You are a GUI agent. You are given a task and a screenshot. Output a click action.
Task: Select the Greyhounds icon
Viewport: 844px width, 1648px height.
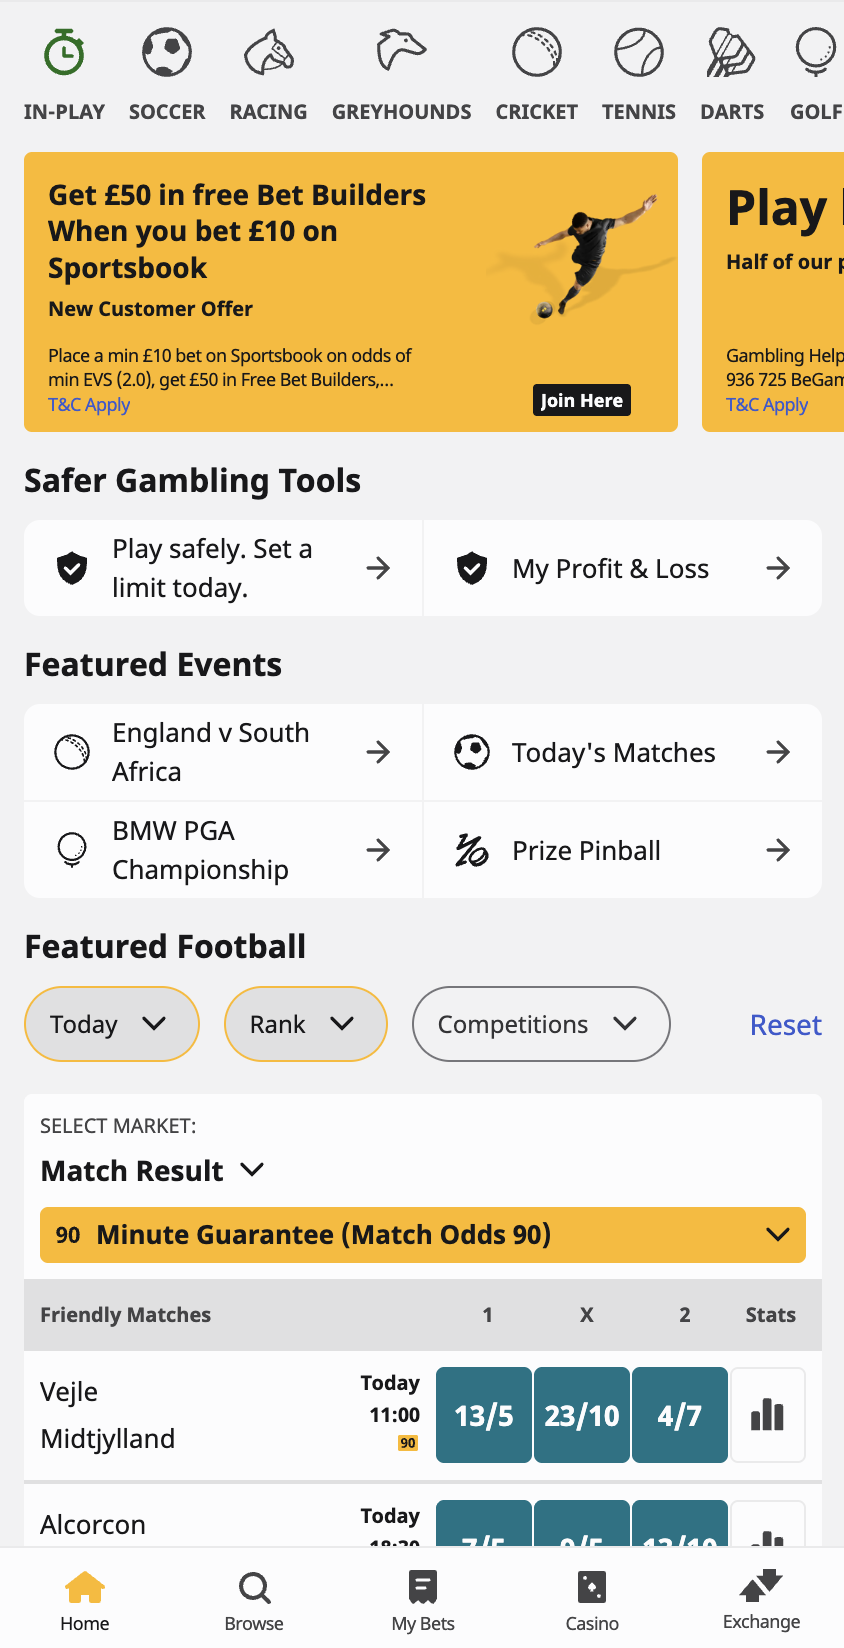401,53
